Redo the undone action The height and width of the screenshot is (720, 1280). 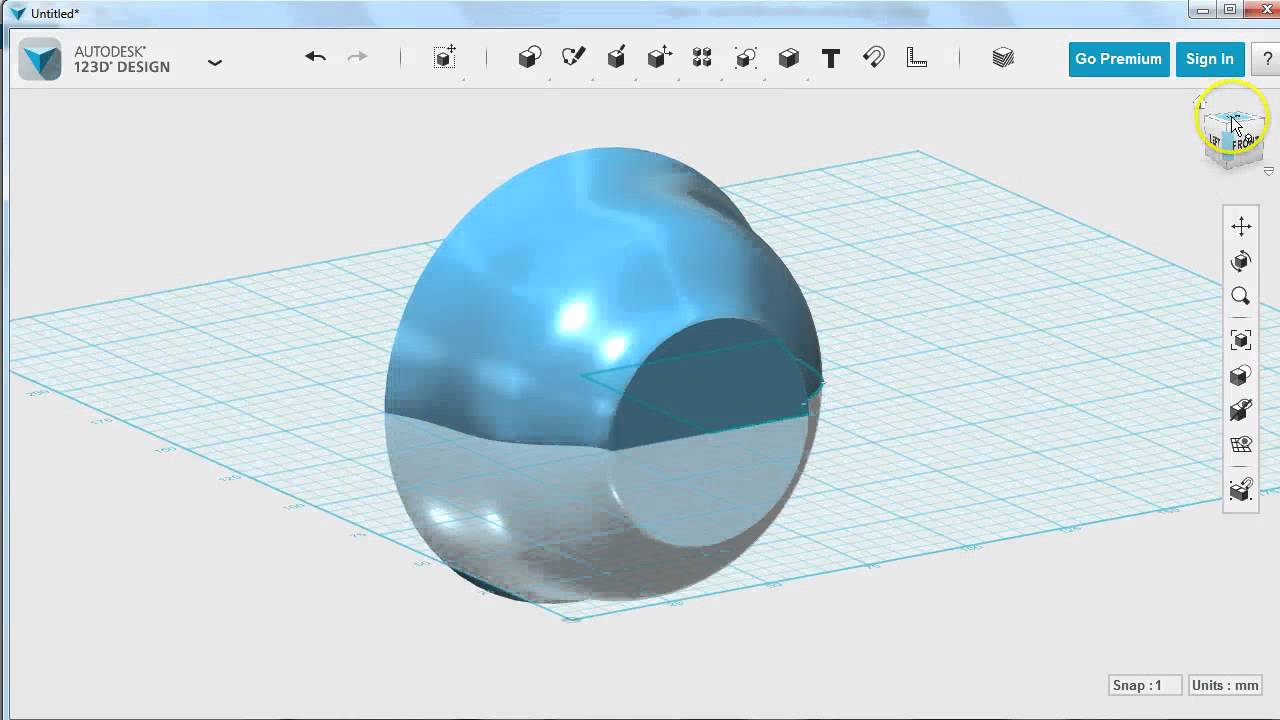[x=357, y=57]
